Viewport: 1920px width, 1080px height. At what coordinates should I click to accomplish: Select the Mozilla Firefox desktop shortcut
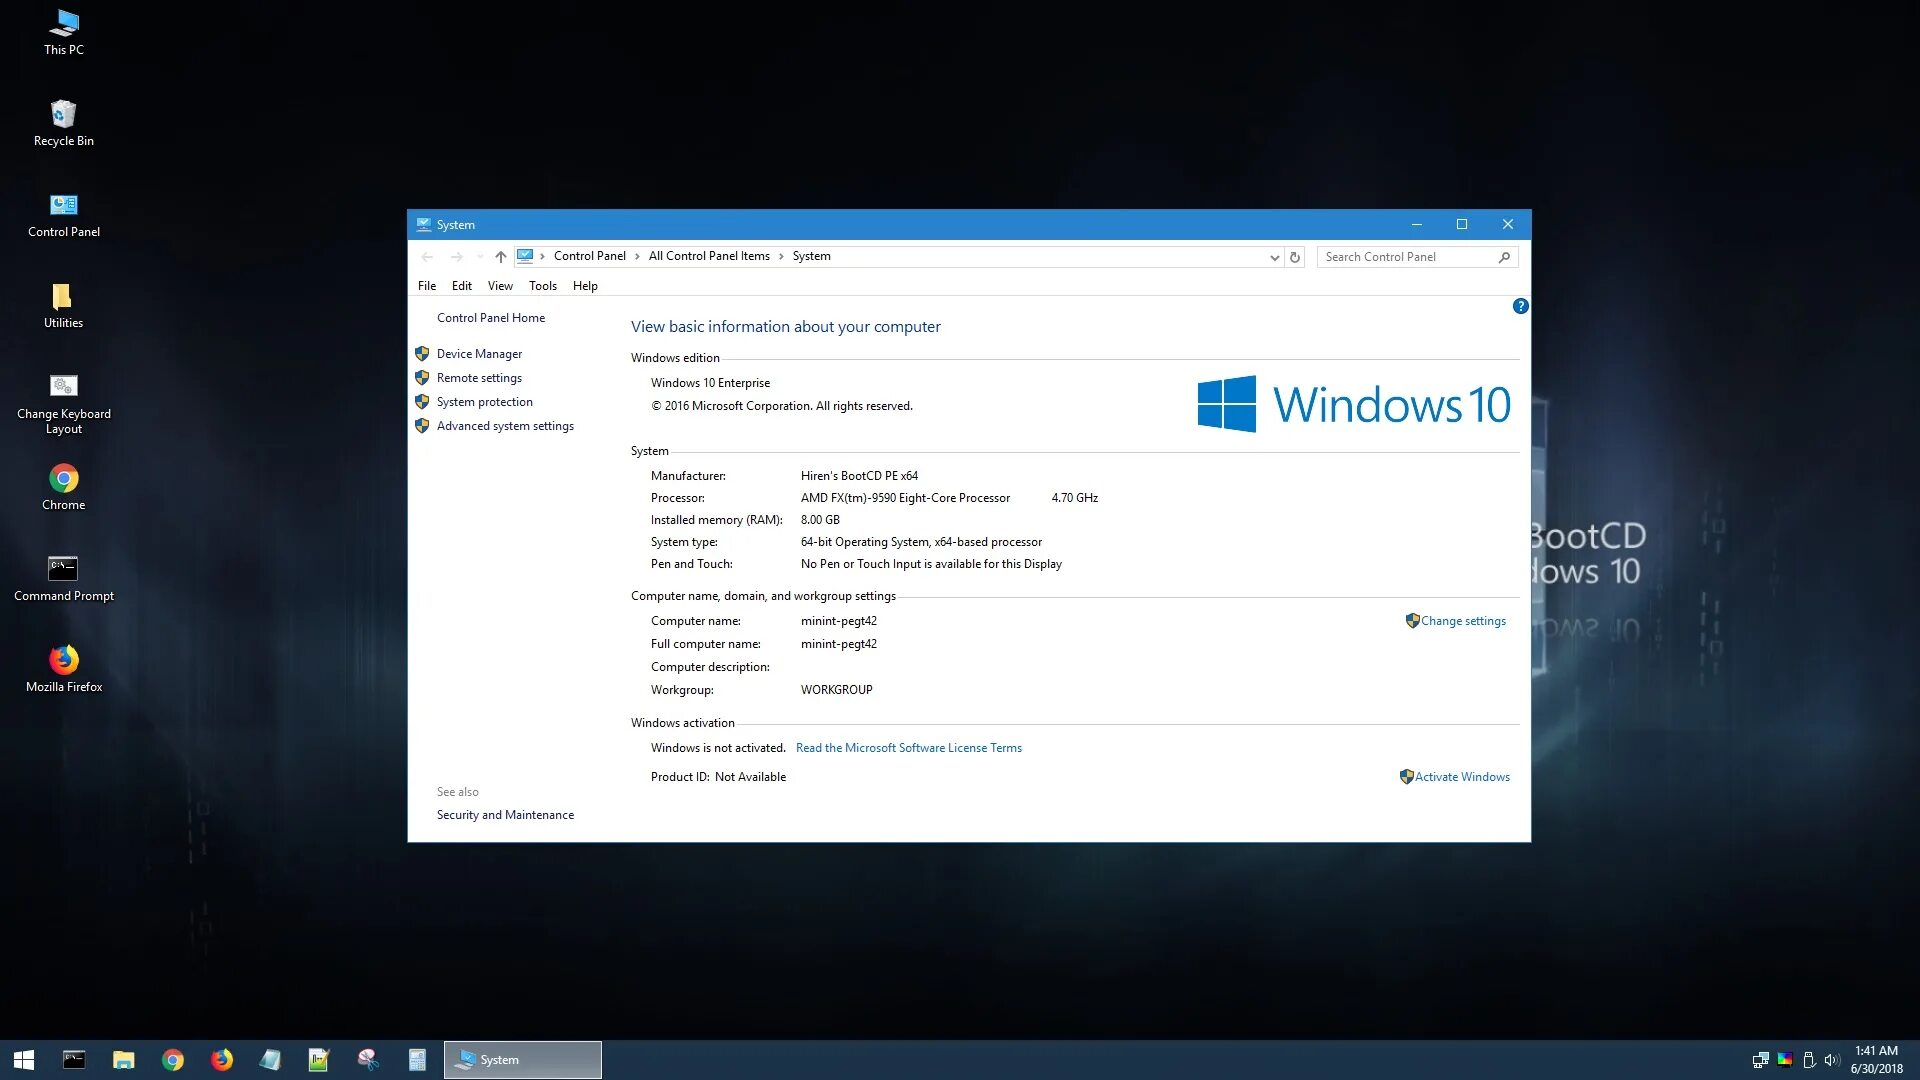coord(63,669)
